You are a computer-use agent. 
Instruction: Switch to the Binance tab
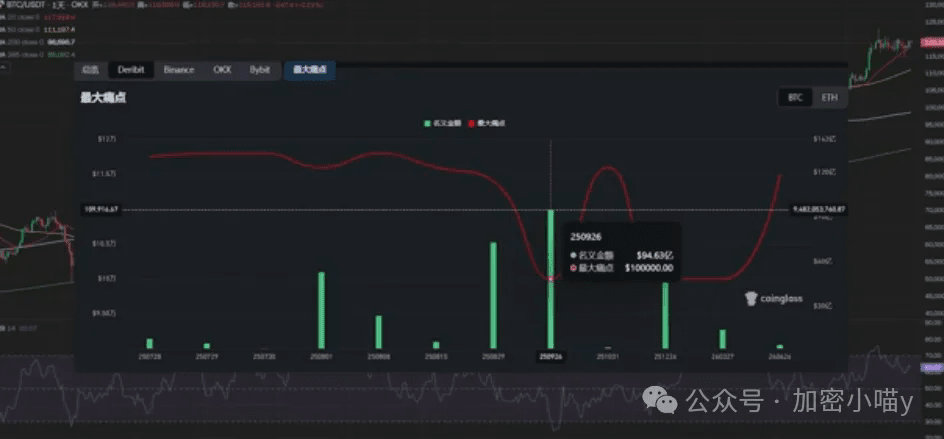click(179, 70)
